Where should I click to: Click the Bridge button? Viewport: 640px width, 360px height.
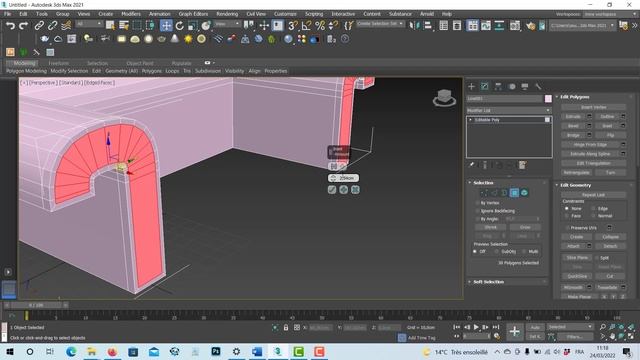click(x=573, y=135)
